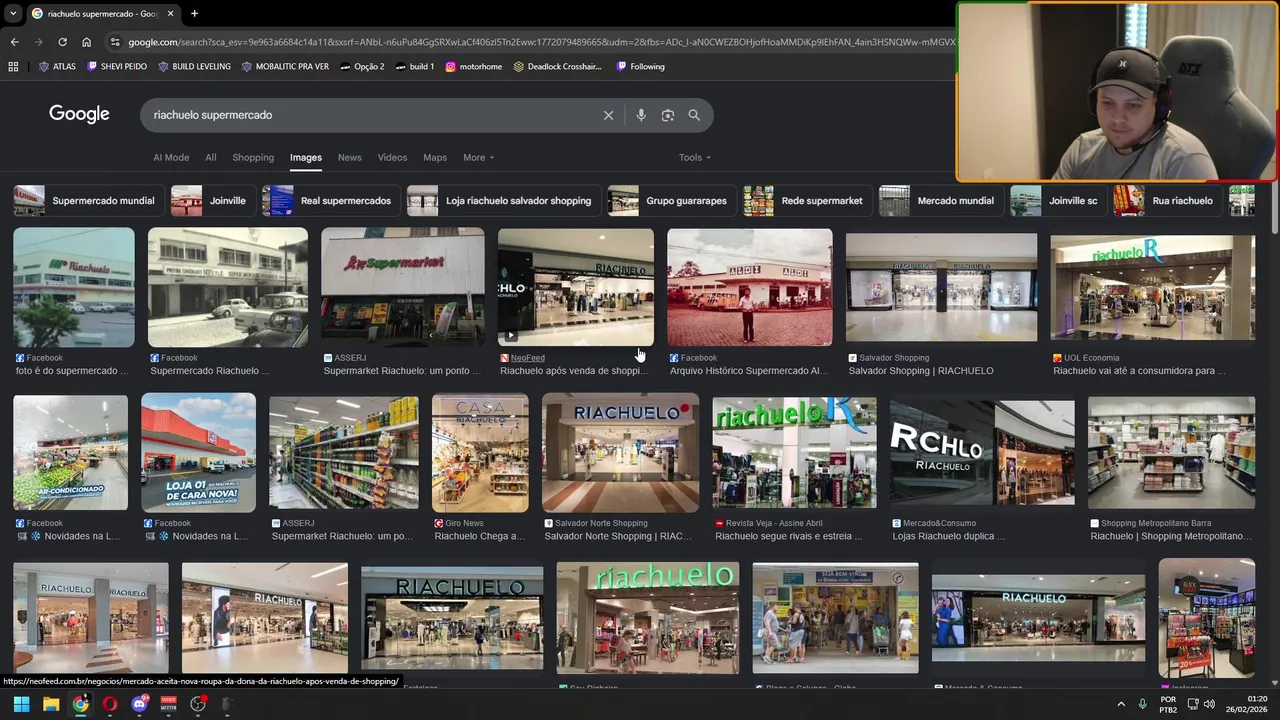Open the Following bookmark
The image size is (1280, 720).
click(640, 67)
